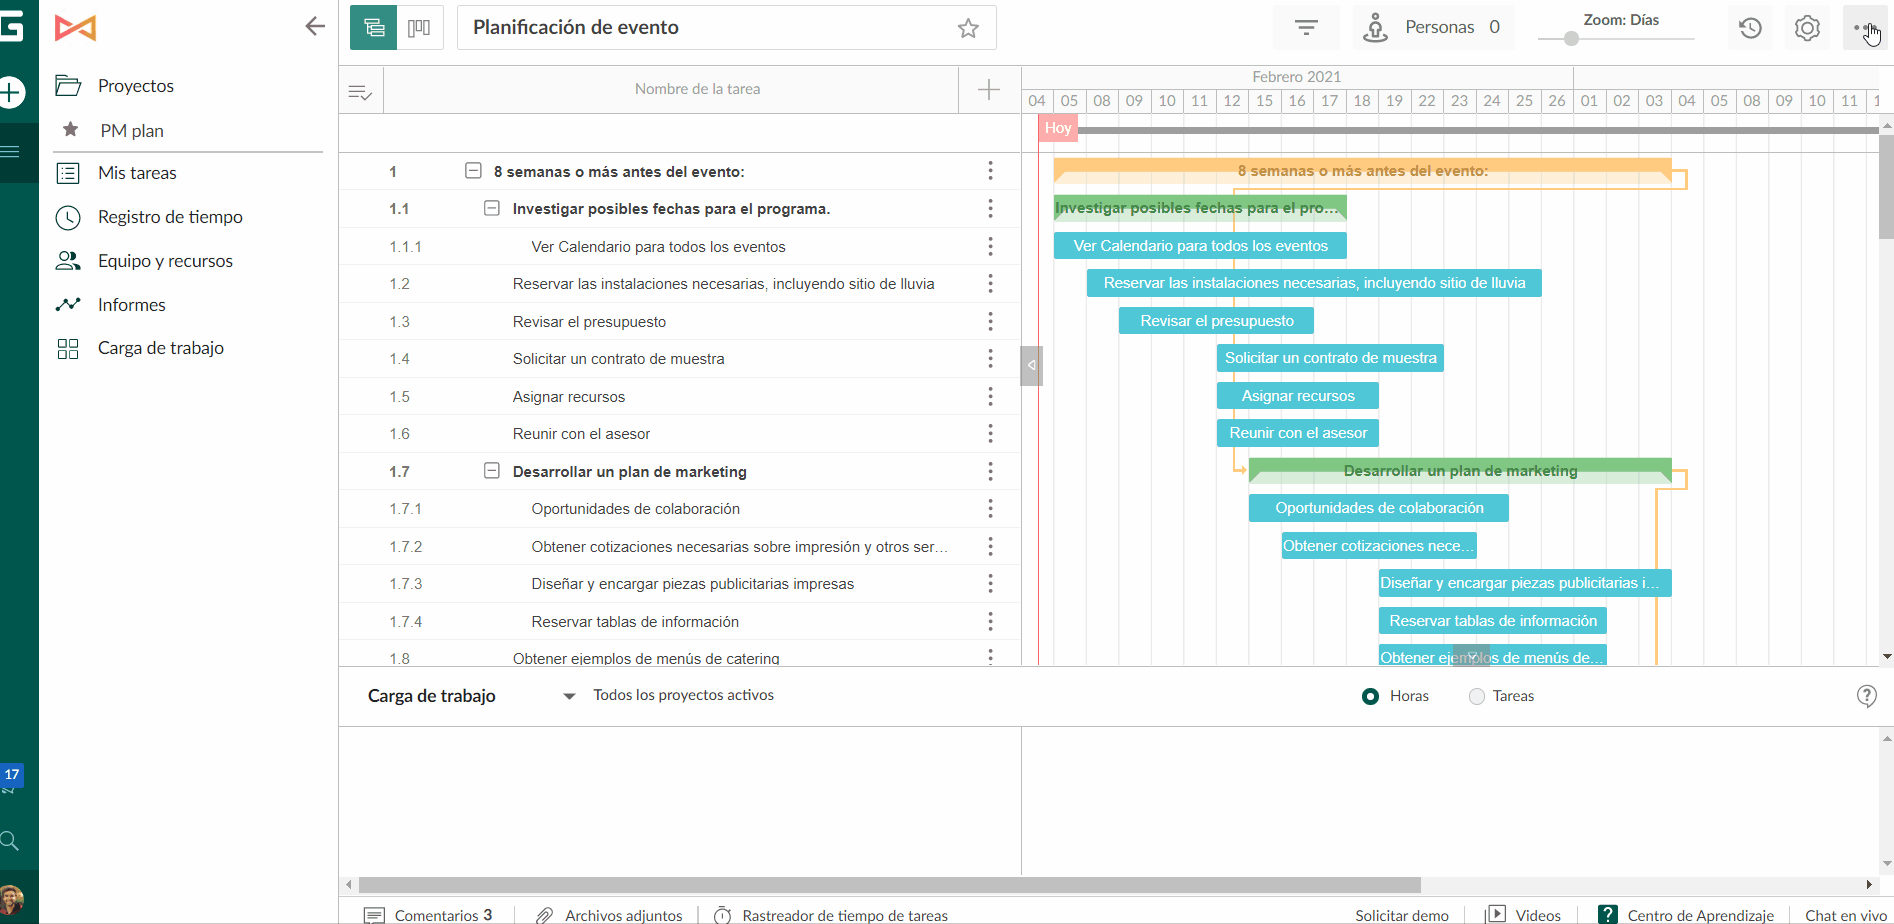
Task: Open row menu for Reservar tablas de información
Action: tap(990, 621)
